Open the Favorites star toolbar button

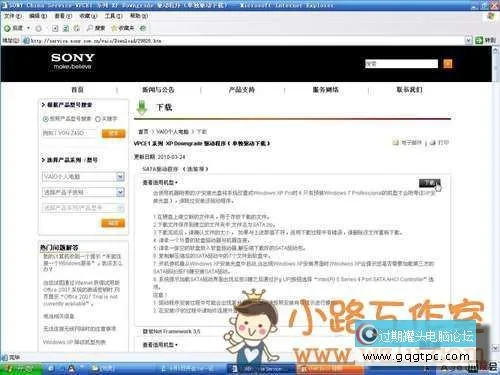click(x=122, y=28)
